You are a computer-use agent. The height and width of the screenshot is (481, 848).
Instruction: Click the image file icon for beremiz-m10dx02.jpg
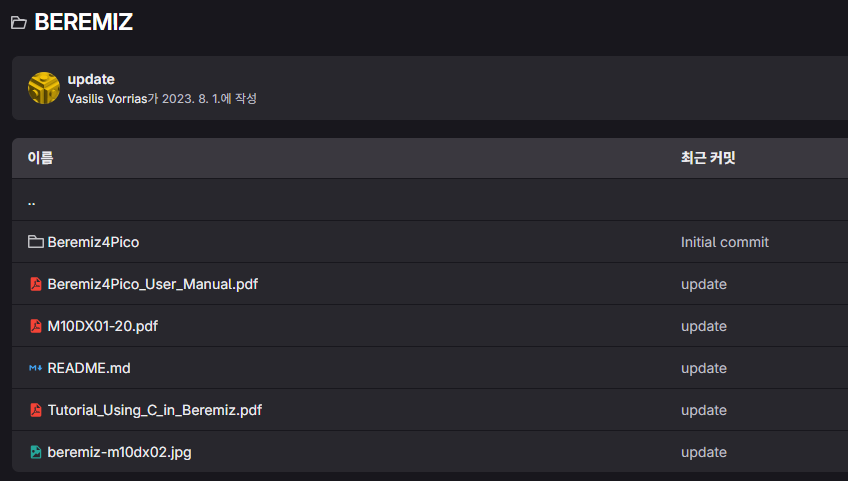(36, 452)
